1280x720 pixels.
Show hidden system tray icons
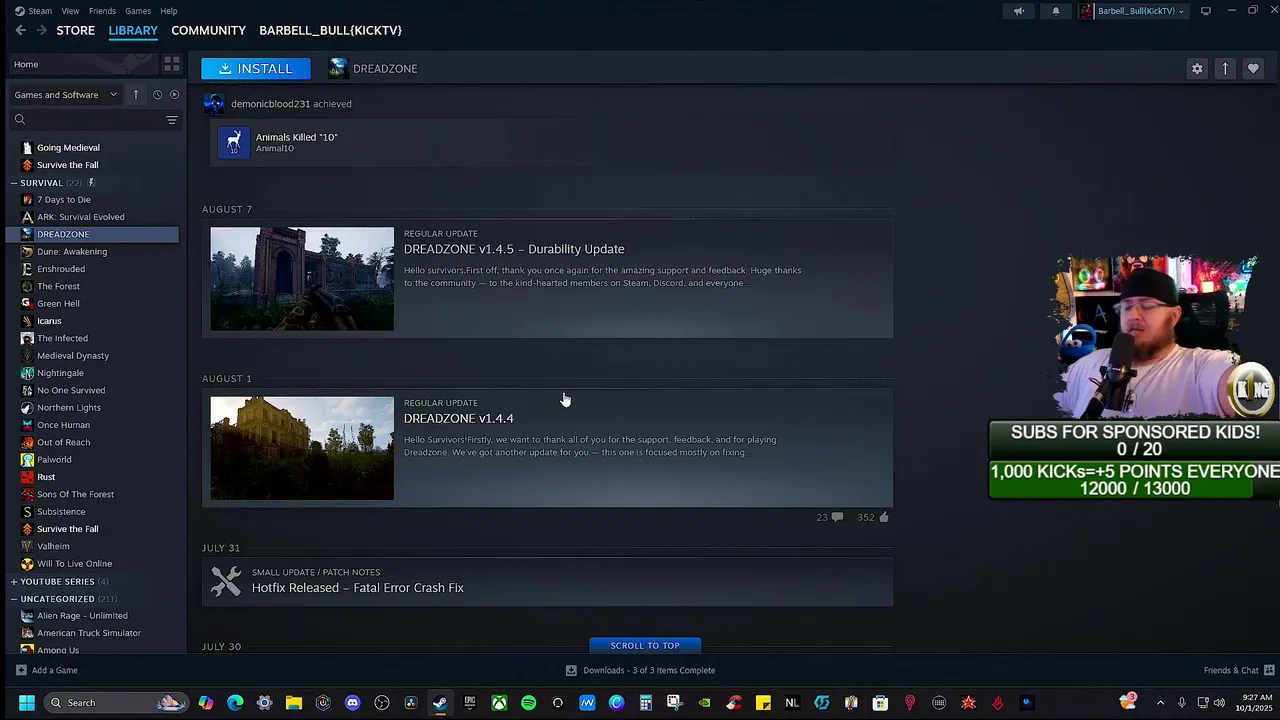(x=1160, y=703)
